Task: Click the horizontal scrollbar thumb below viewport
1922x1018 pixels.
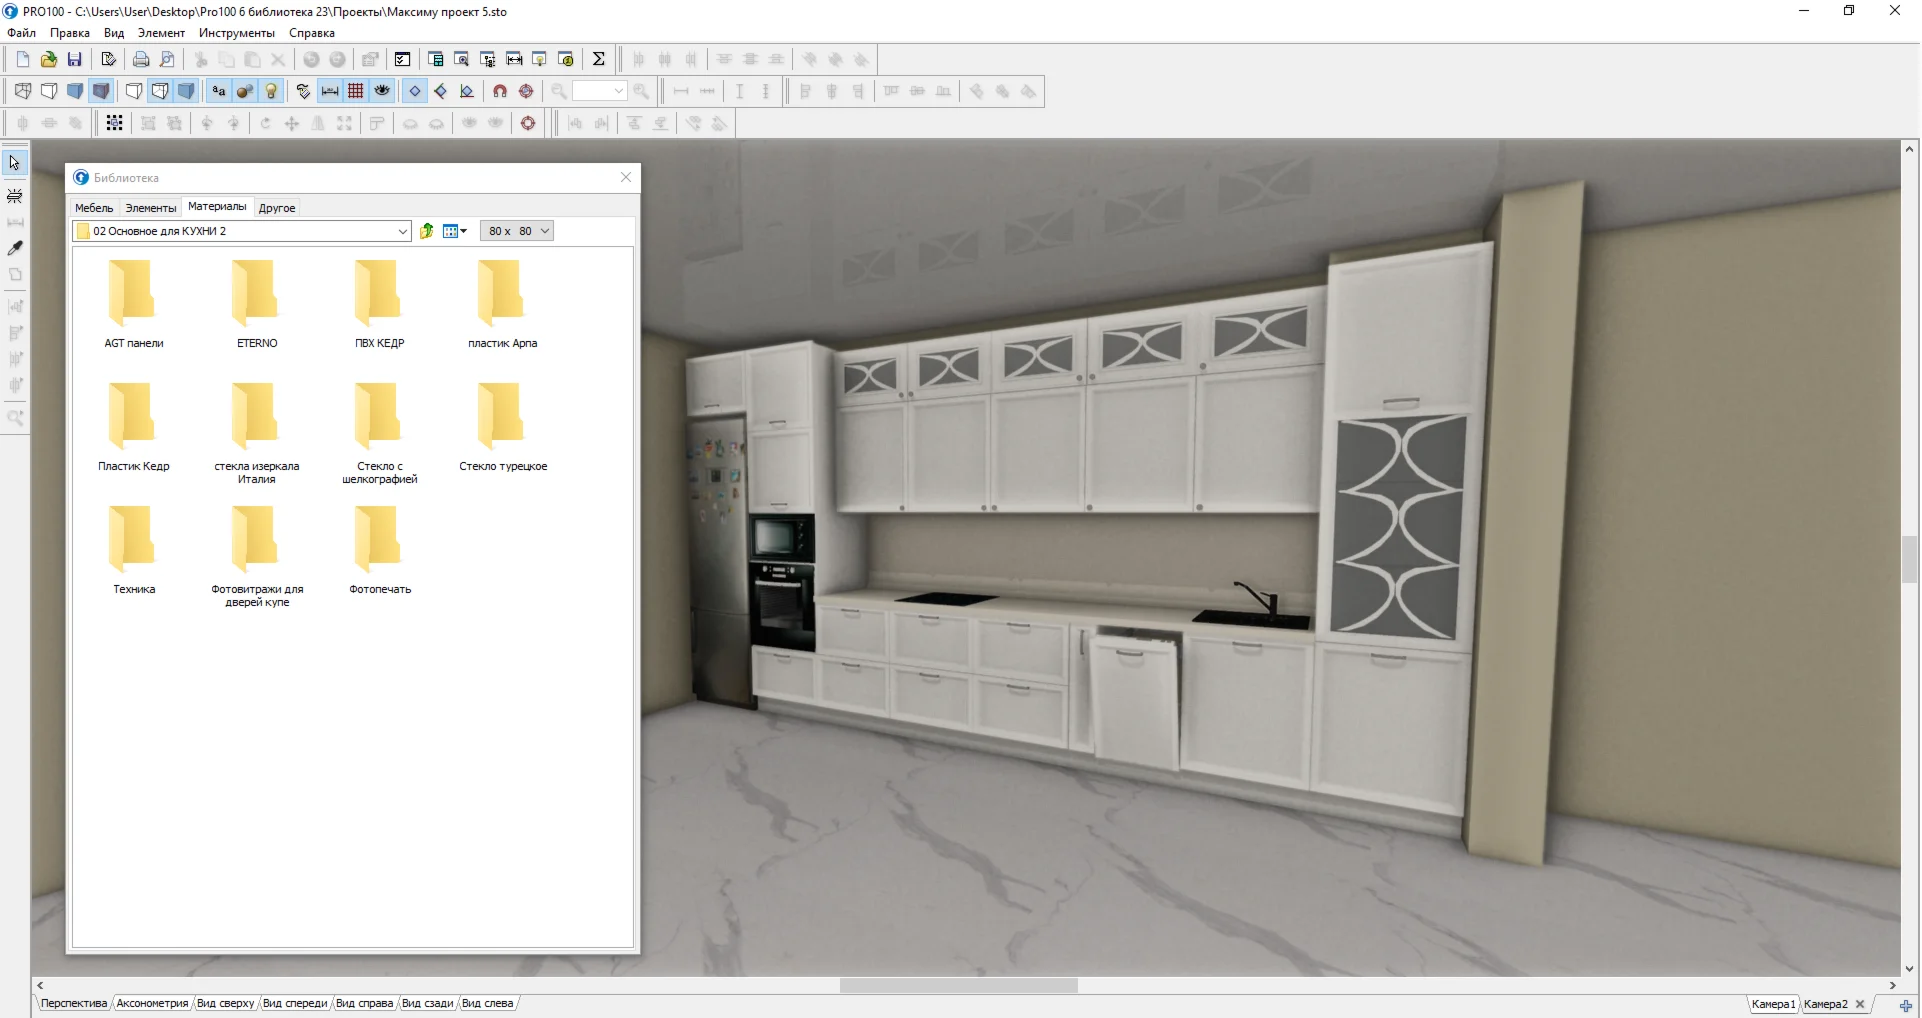Action: point(958,985)
